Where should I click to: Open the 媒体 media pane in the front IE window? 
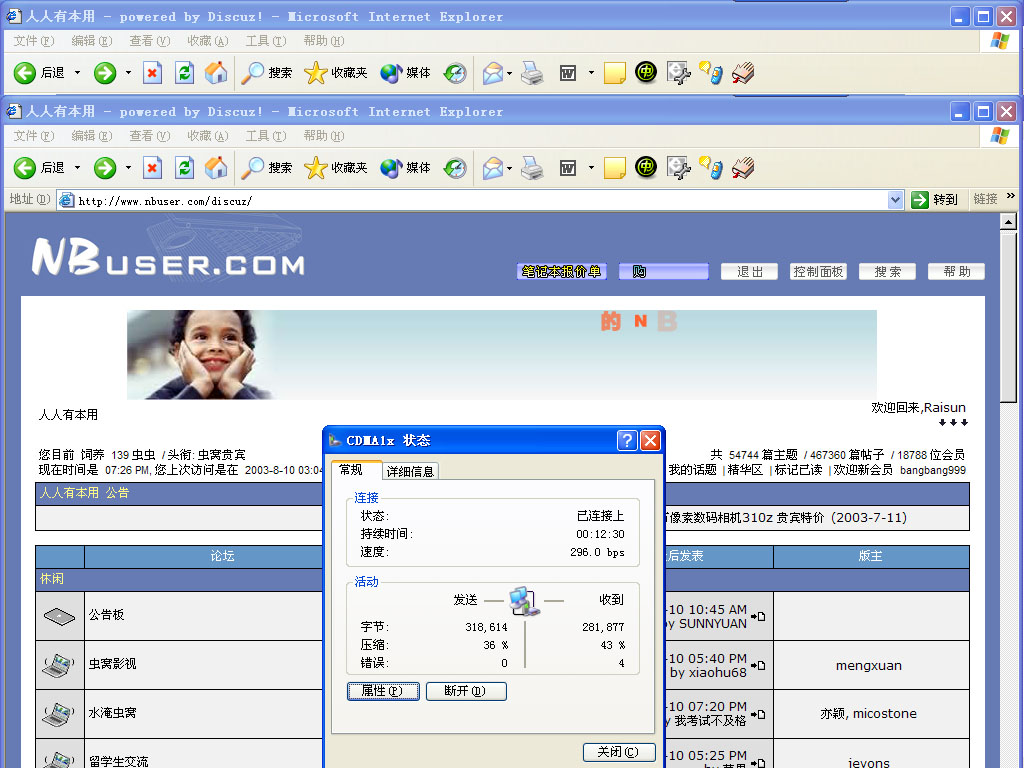406,168
